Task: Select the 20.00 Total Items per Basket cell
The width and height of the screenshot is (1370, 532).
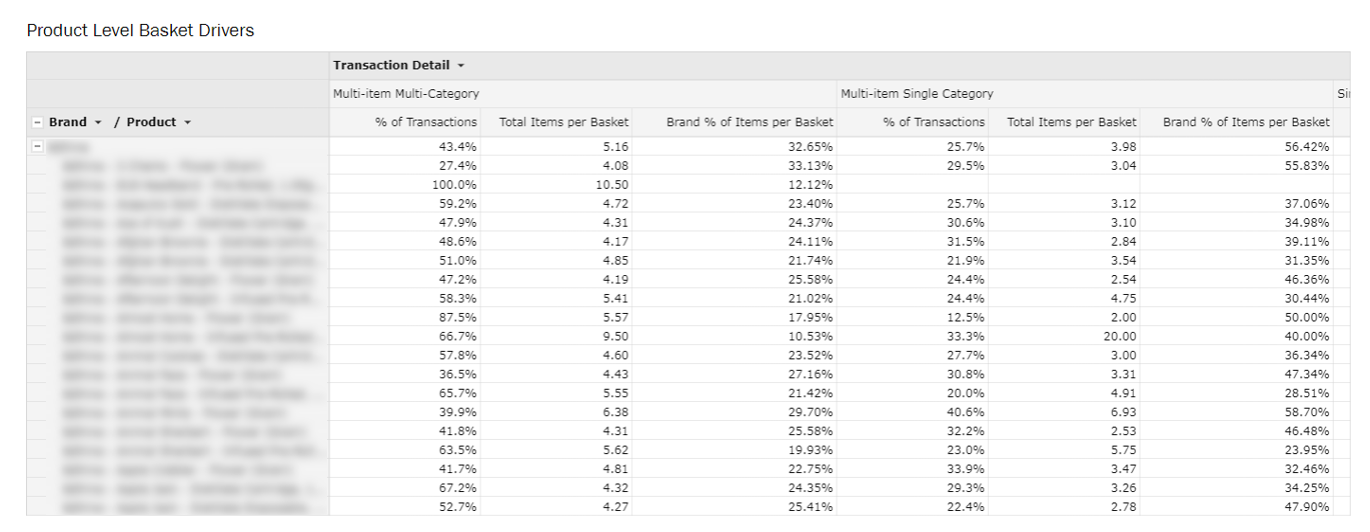Action: point(1120,337)
